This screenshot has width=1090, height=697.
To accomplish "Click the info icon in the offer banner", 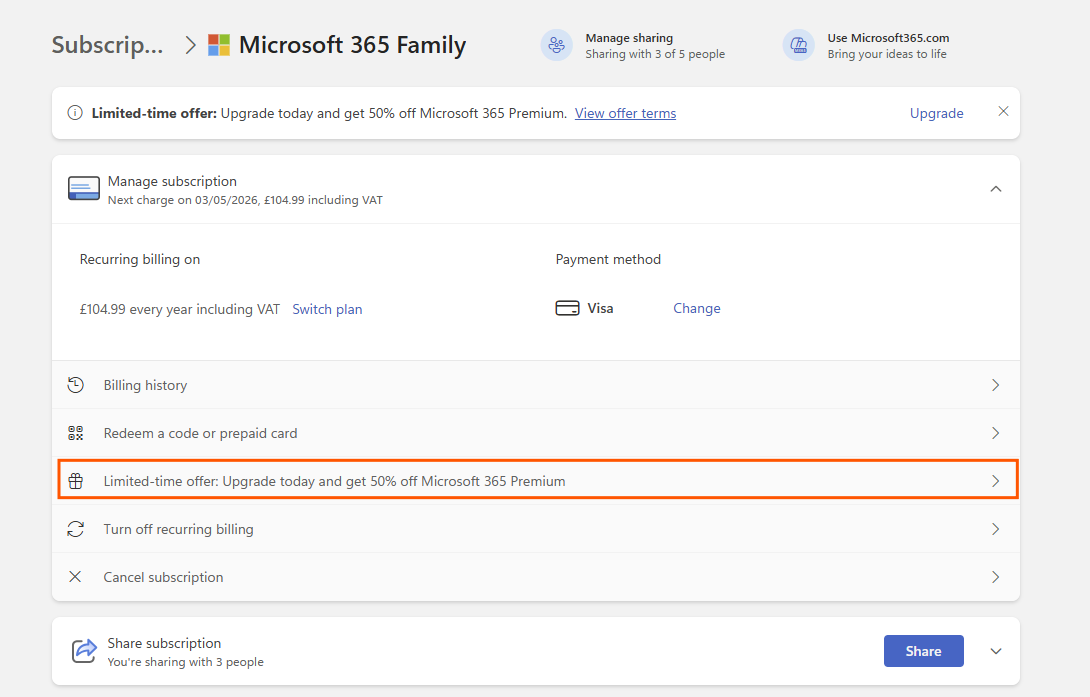I will click(x=75, y=113).
